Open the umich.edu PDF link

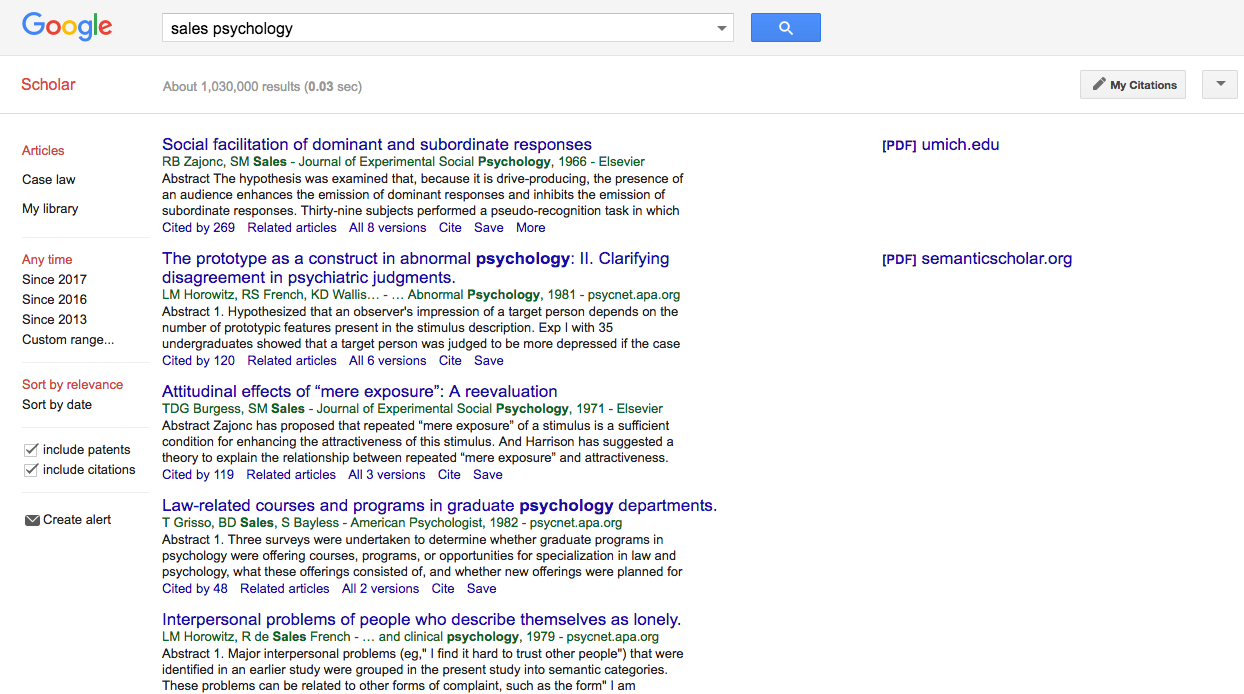click(940, 145)
